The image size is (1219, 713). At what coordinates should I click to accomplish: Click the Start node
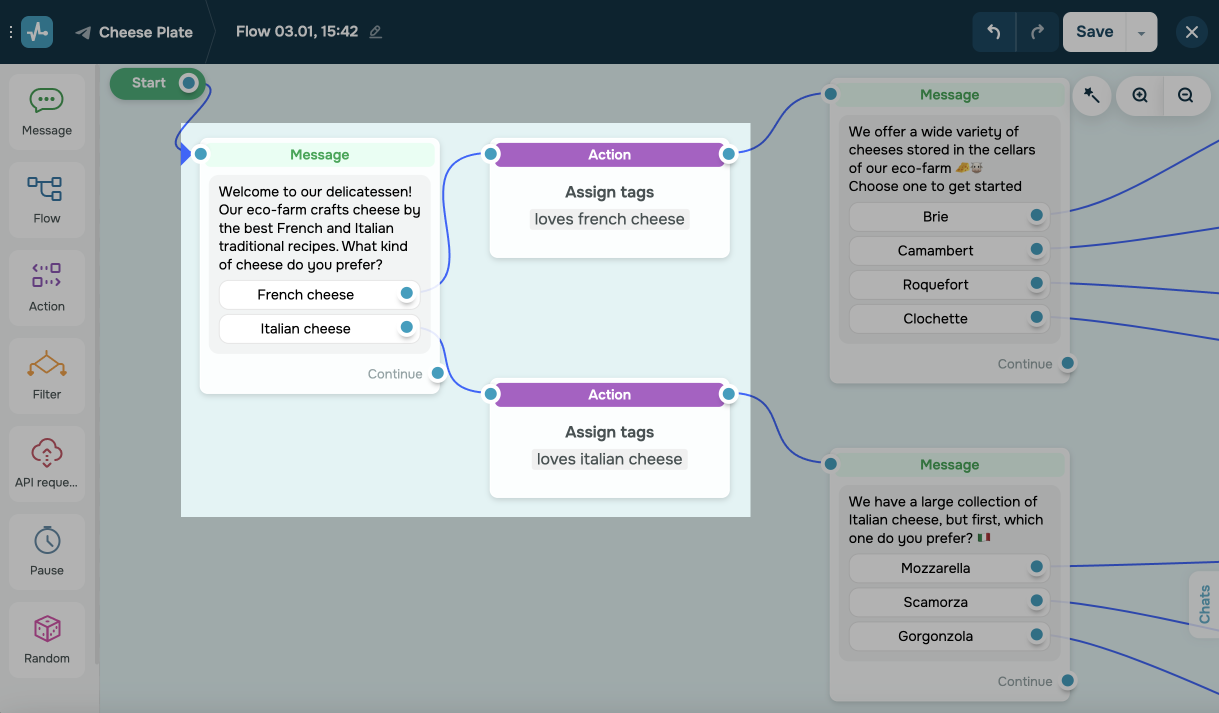tap(149, 83)
